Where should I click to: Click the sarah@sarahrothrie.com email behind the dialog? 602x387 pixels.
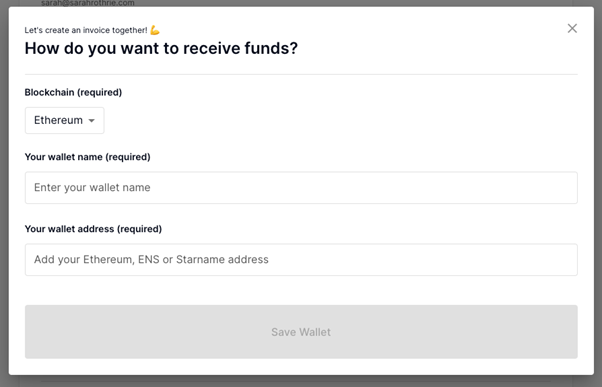tap(88, 3)
